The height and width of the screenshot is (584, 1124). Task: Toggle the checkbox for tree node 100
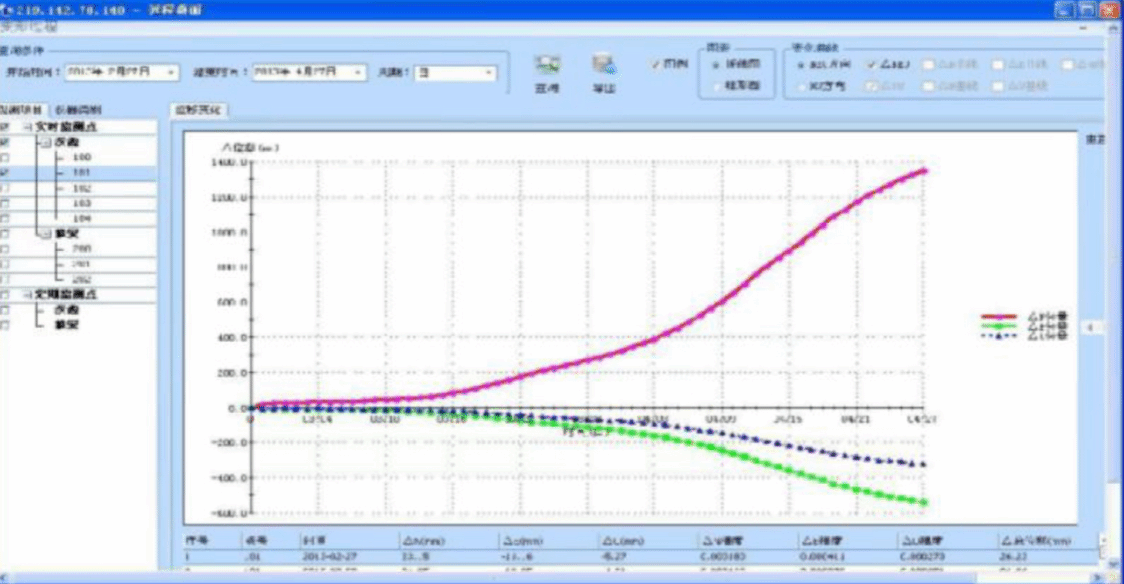(5, 158)
